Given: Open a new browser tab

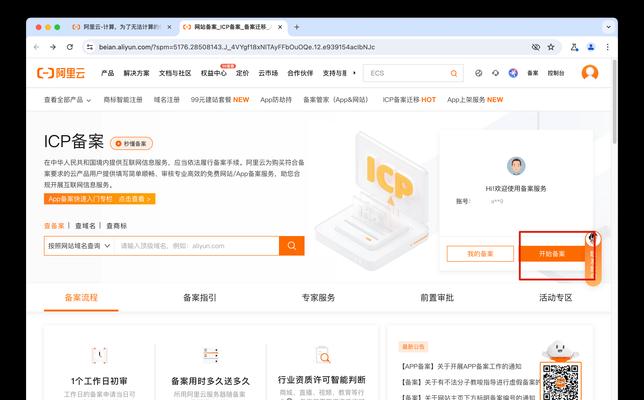Looking at the screenshot, I should point(297,27).
